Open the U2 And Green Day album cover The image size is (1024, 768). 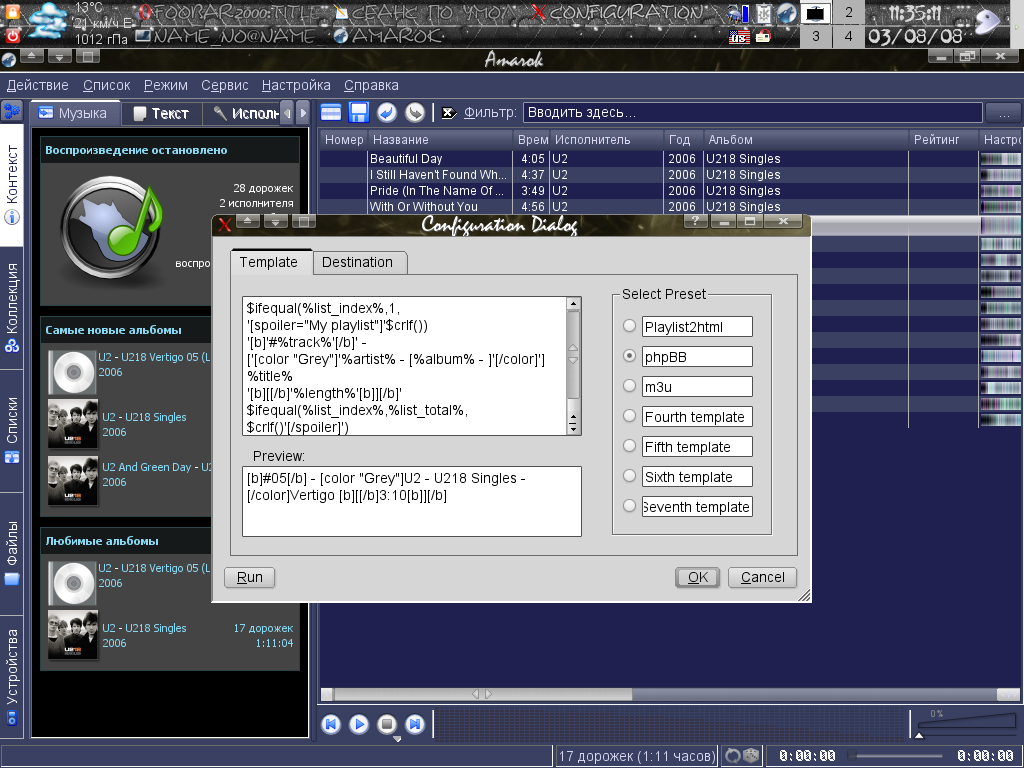click(73, 481)
